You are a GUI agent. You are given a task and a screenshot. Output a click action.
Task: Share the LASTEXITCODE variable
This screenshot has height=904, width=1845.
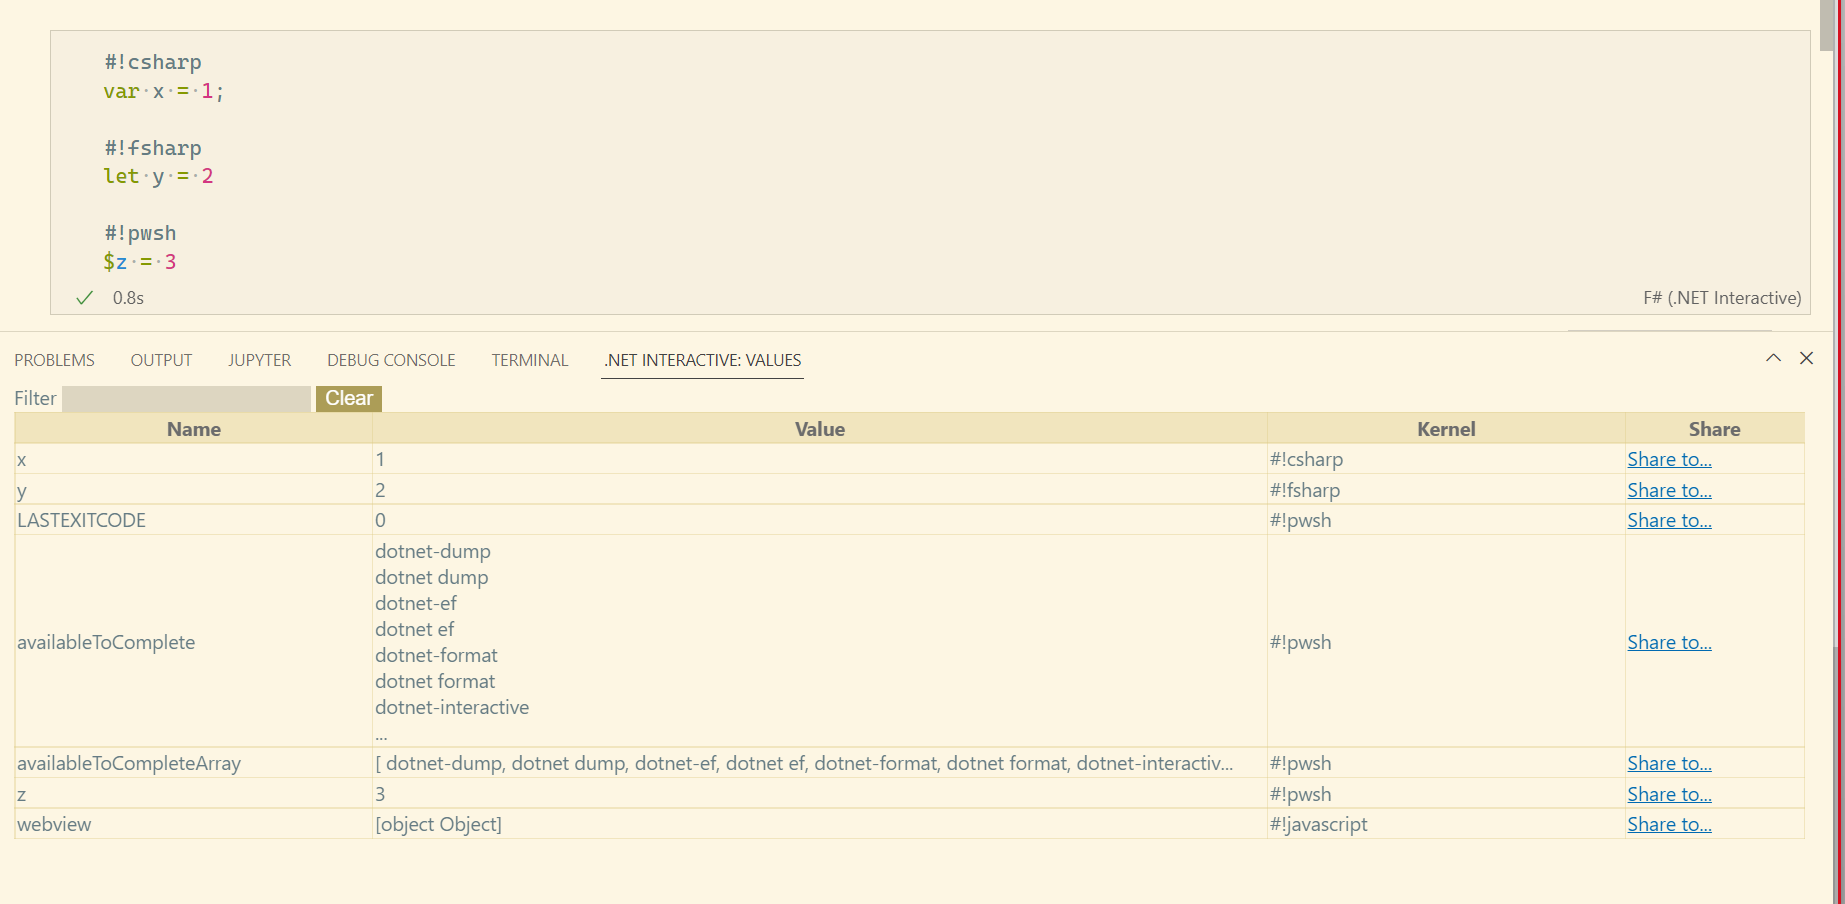pos(1669,519)
